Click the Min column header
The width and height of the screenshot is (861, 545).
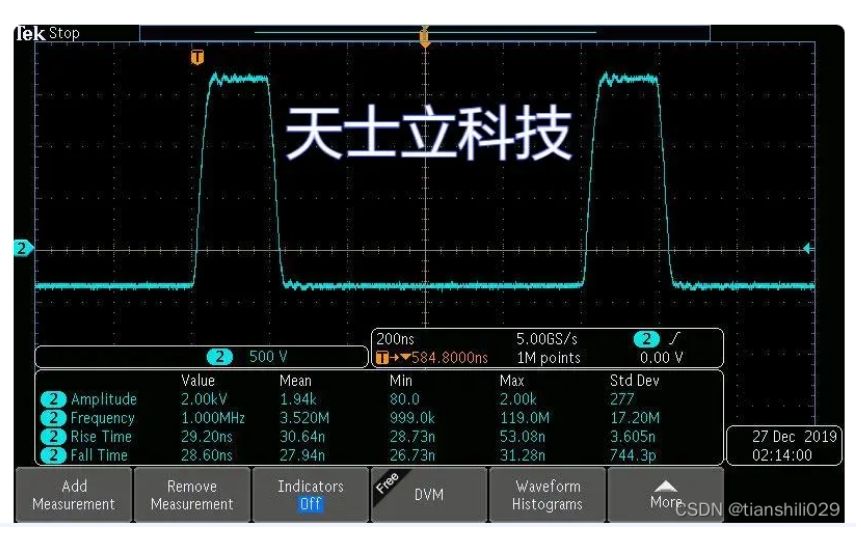tap(401, 380)
